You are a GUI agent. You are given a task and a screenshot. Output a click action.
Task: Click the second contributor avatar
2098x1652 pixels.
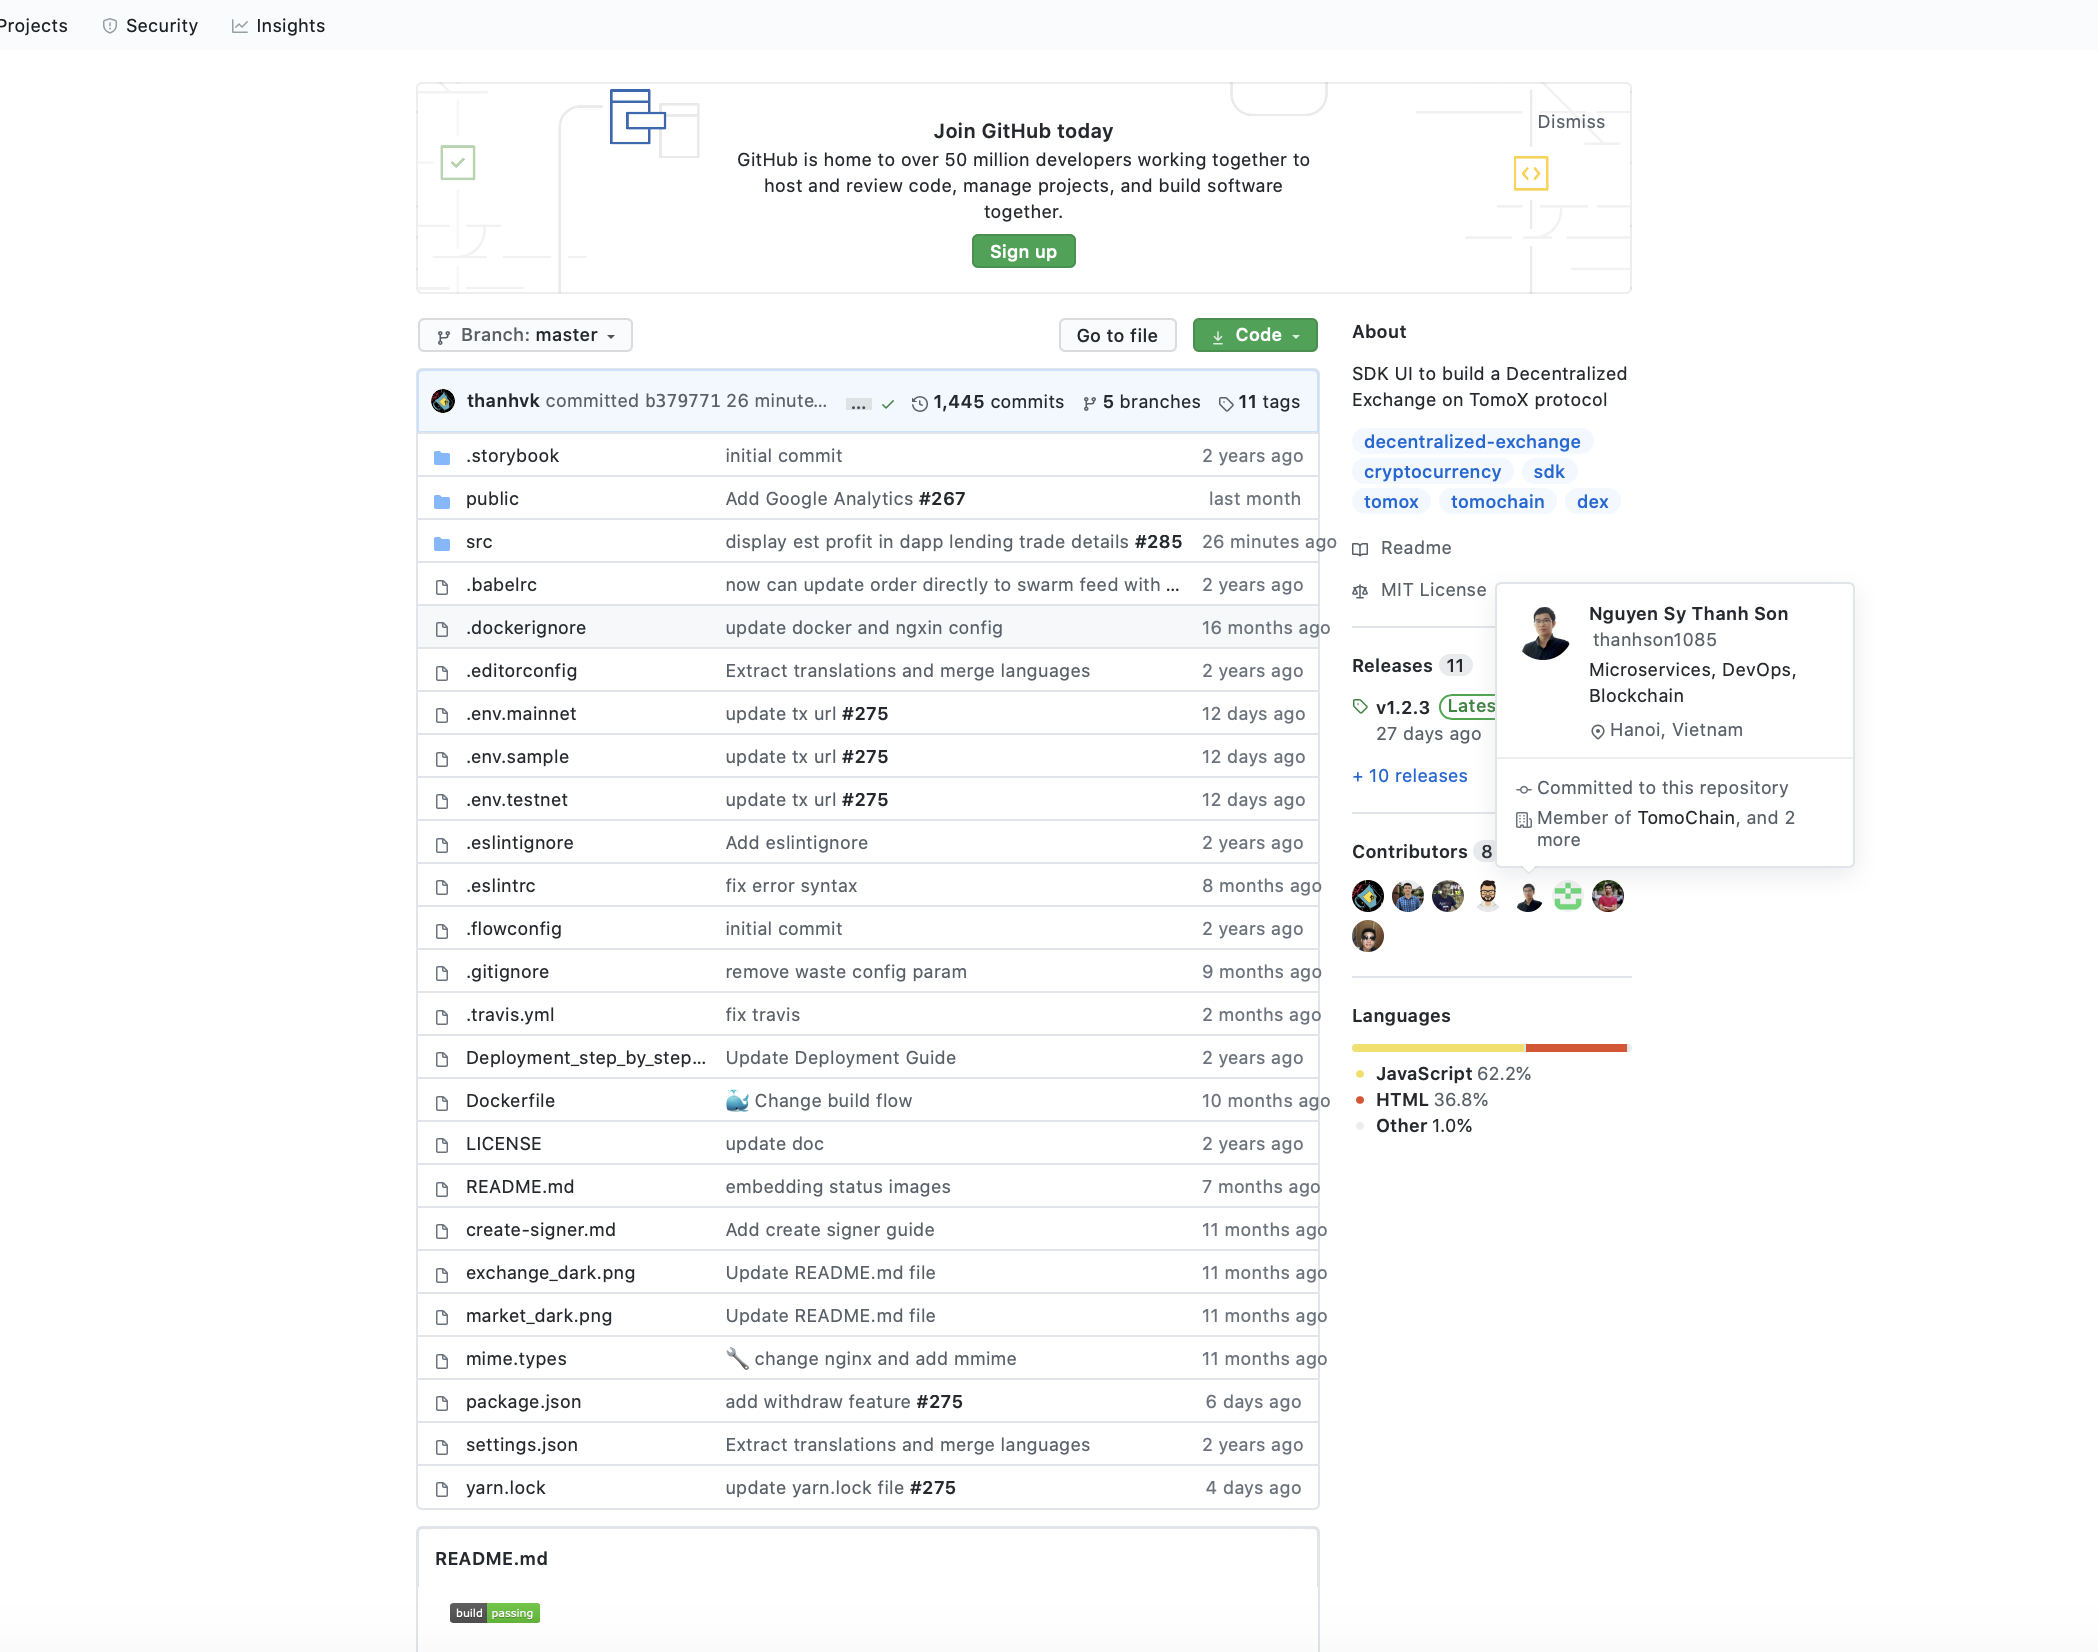click(1408, 896)
